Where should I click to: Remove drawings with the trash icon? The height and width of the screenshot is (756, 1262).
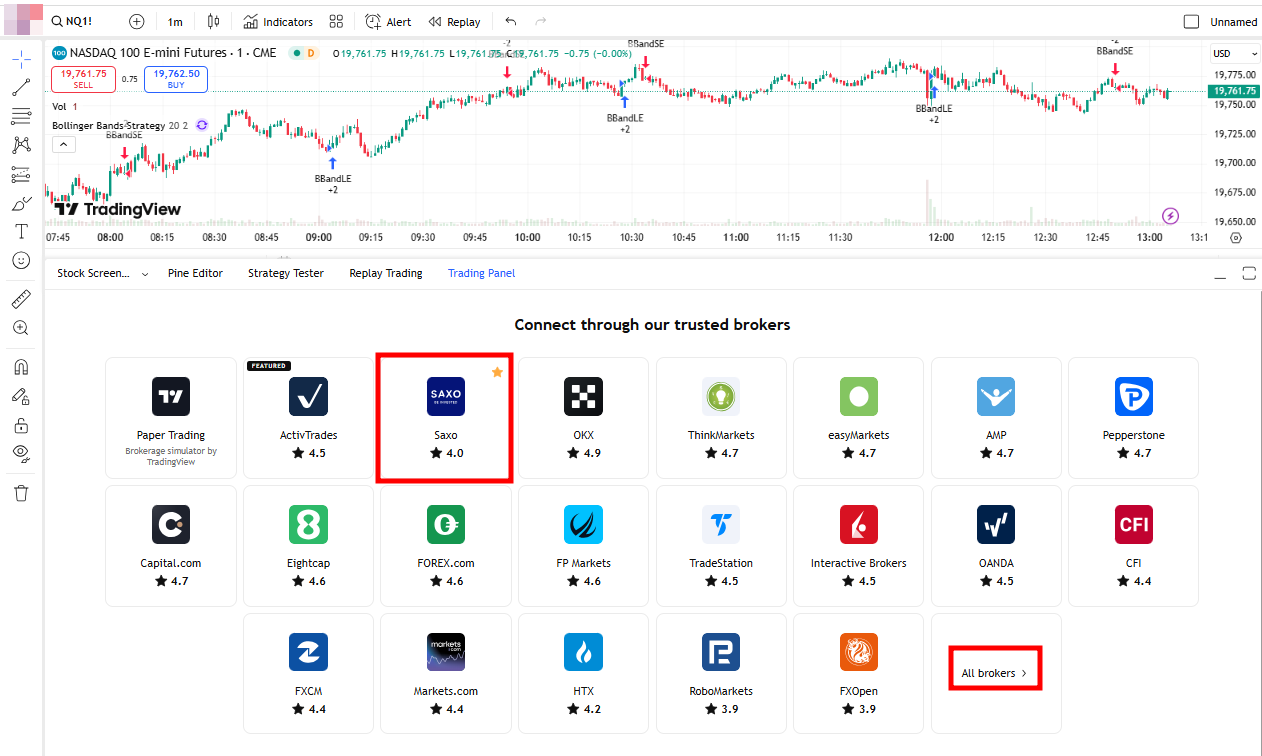tap(21, 492)
